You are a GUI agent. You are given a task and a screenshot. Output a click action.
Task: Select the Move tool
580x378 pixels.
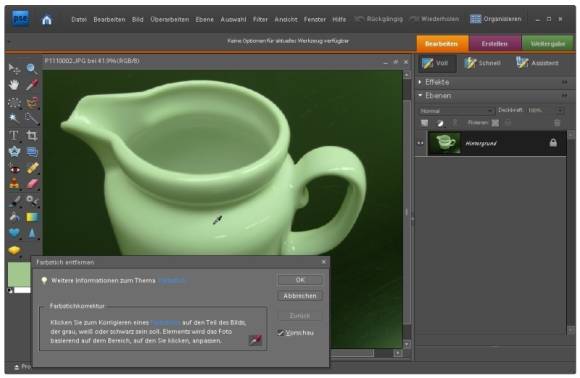point(14,69)
